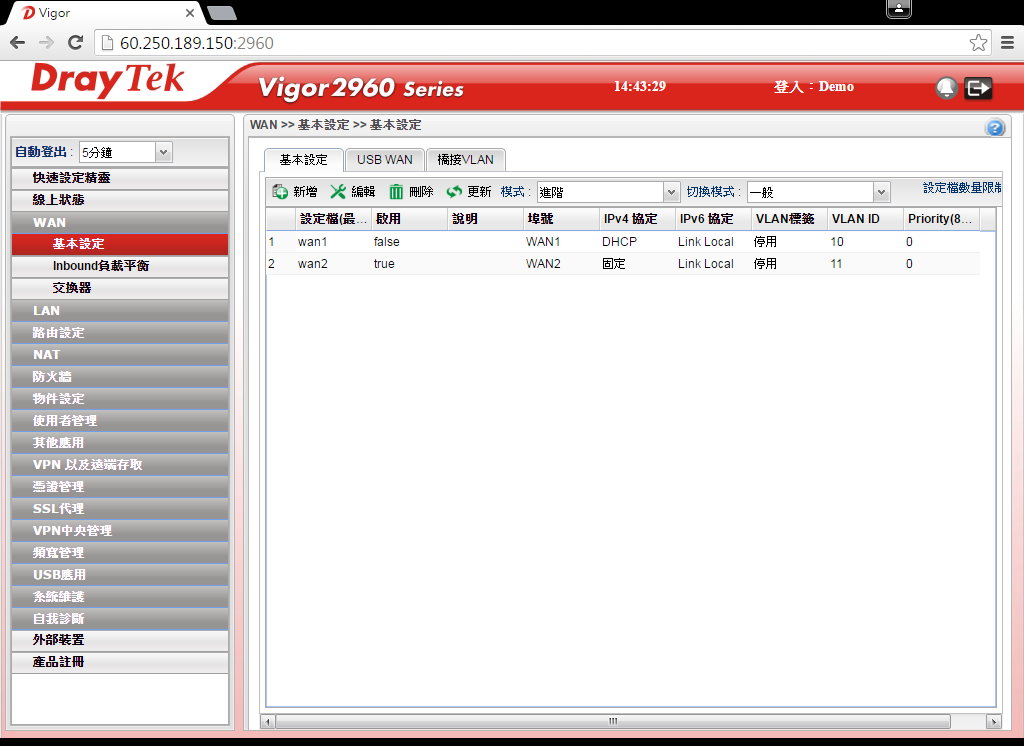This screenshot has height=746, width=1024.
Task: Click the horizontal scrollbar thumb
Action: (x=613, y=722)
